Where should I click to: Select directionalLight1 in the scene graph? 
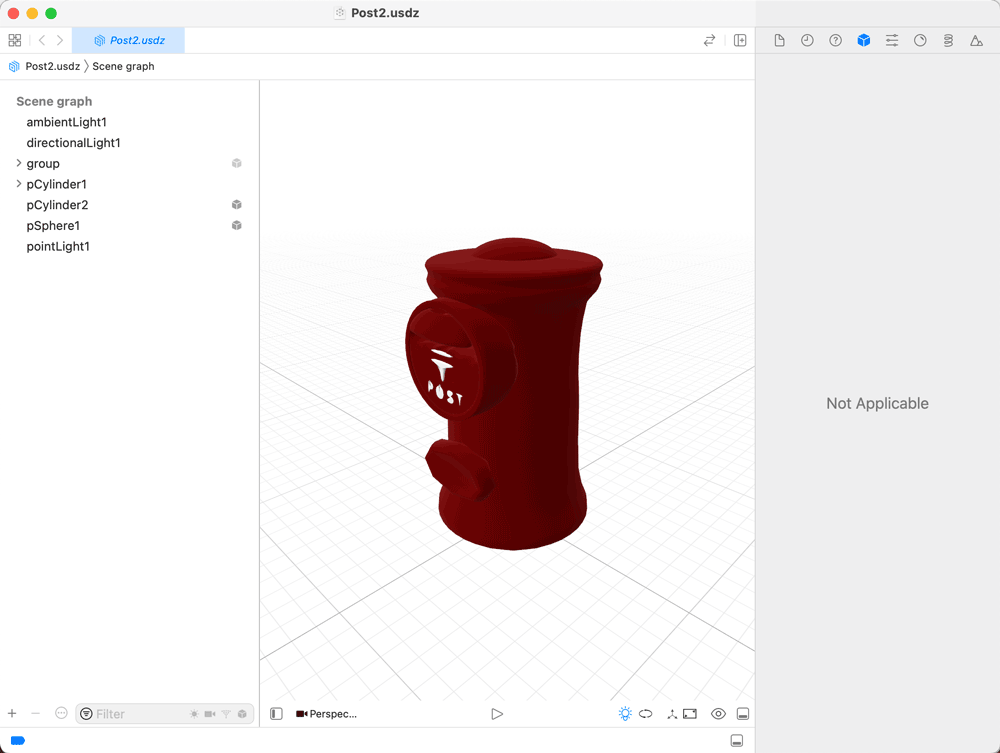(73, 143)
